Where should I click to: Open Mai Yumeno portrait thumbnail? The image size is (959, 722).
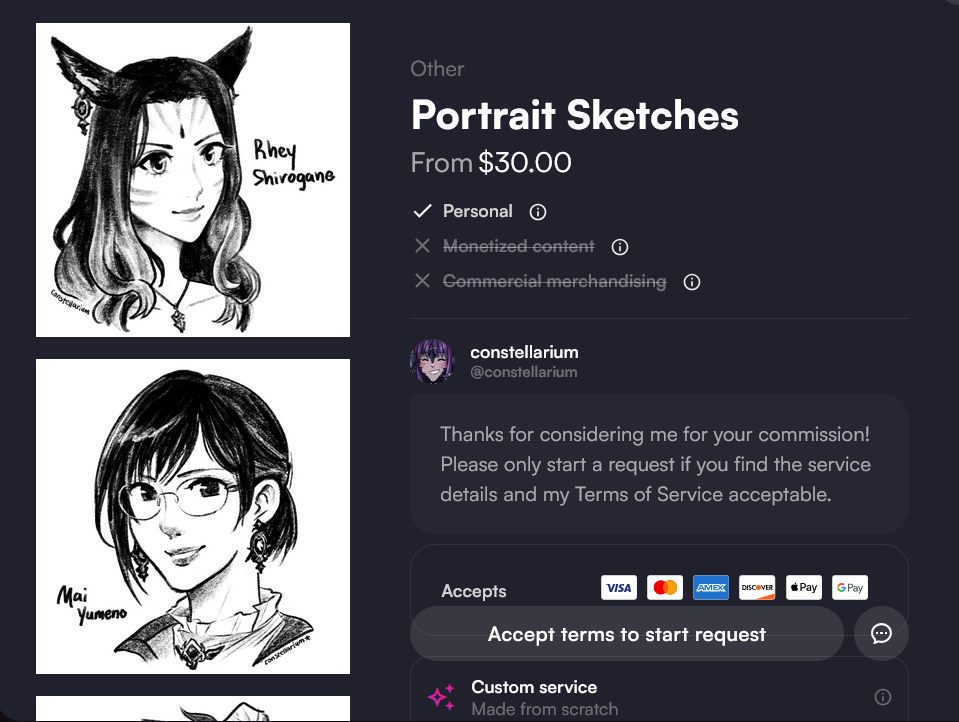click(x=193, y=516)
